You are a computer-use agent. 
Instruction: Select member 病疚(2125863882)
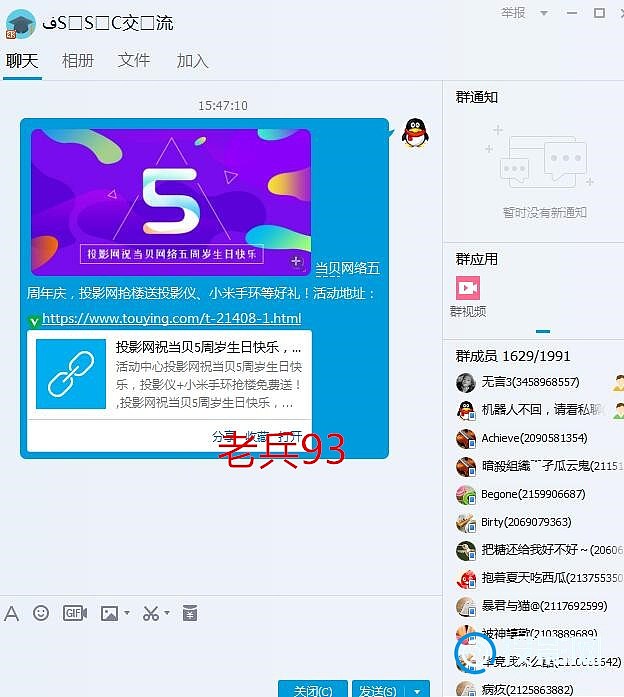(527, 689)
